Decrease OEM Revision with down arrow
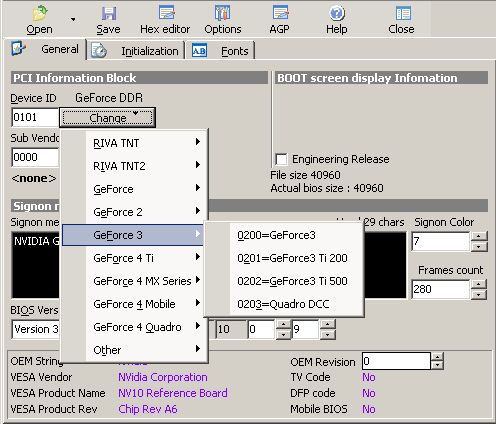Viewport: 496px width, 424px height. 437,365
